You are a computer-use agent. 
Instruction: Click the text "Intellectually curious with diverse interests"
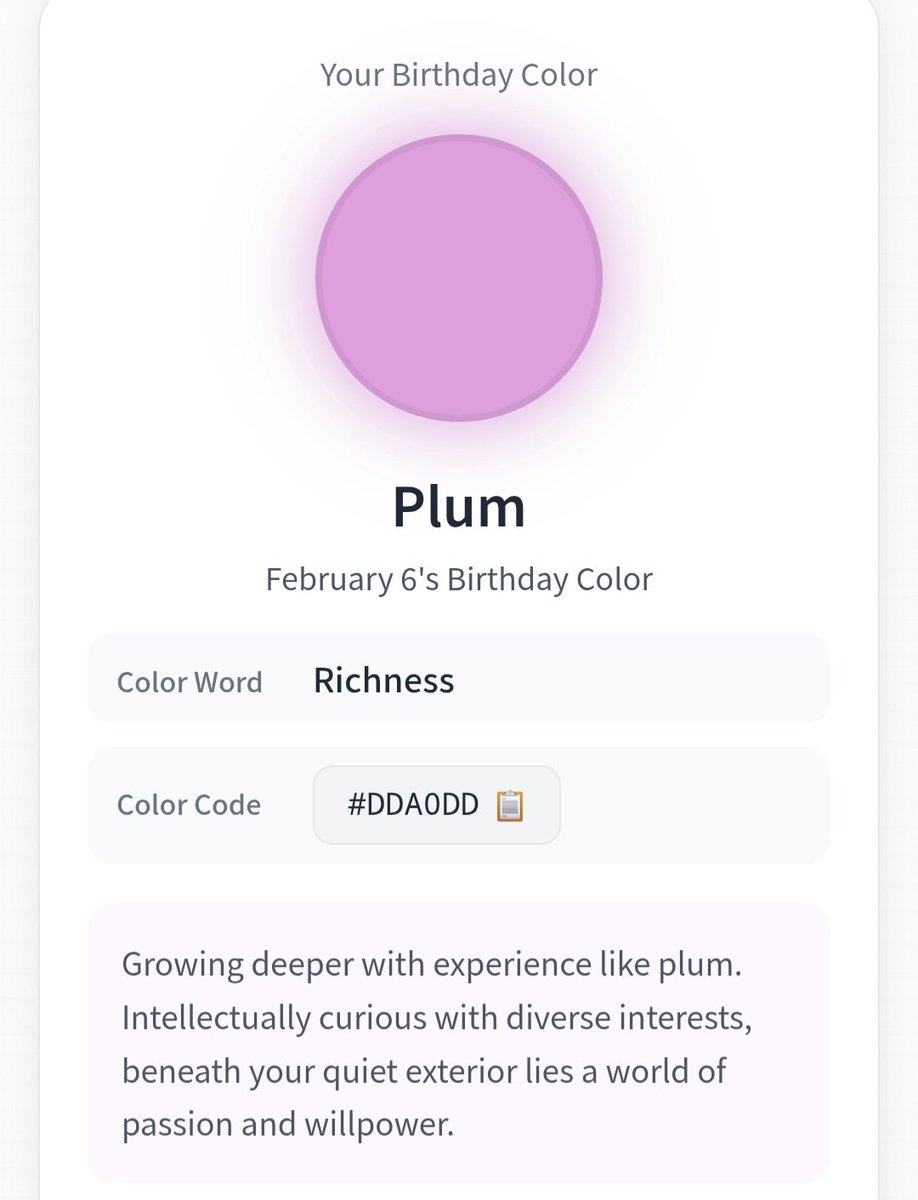tap(436, 1019)
